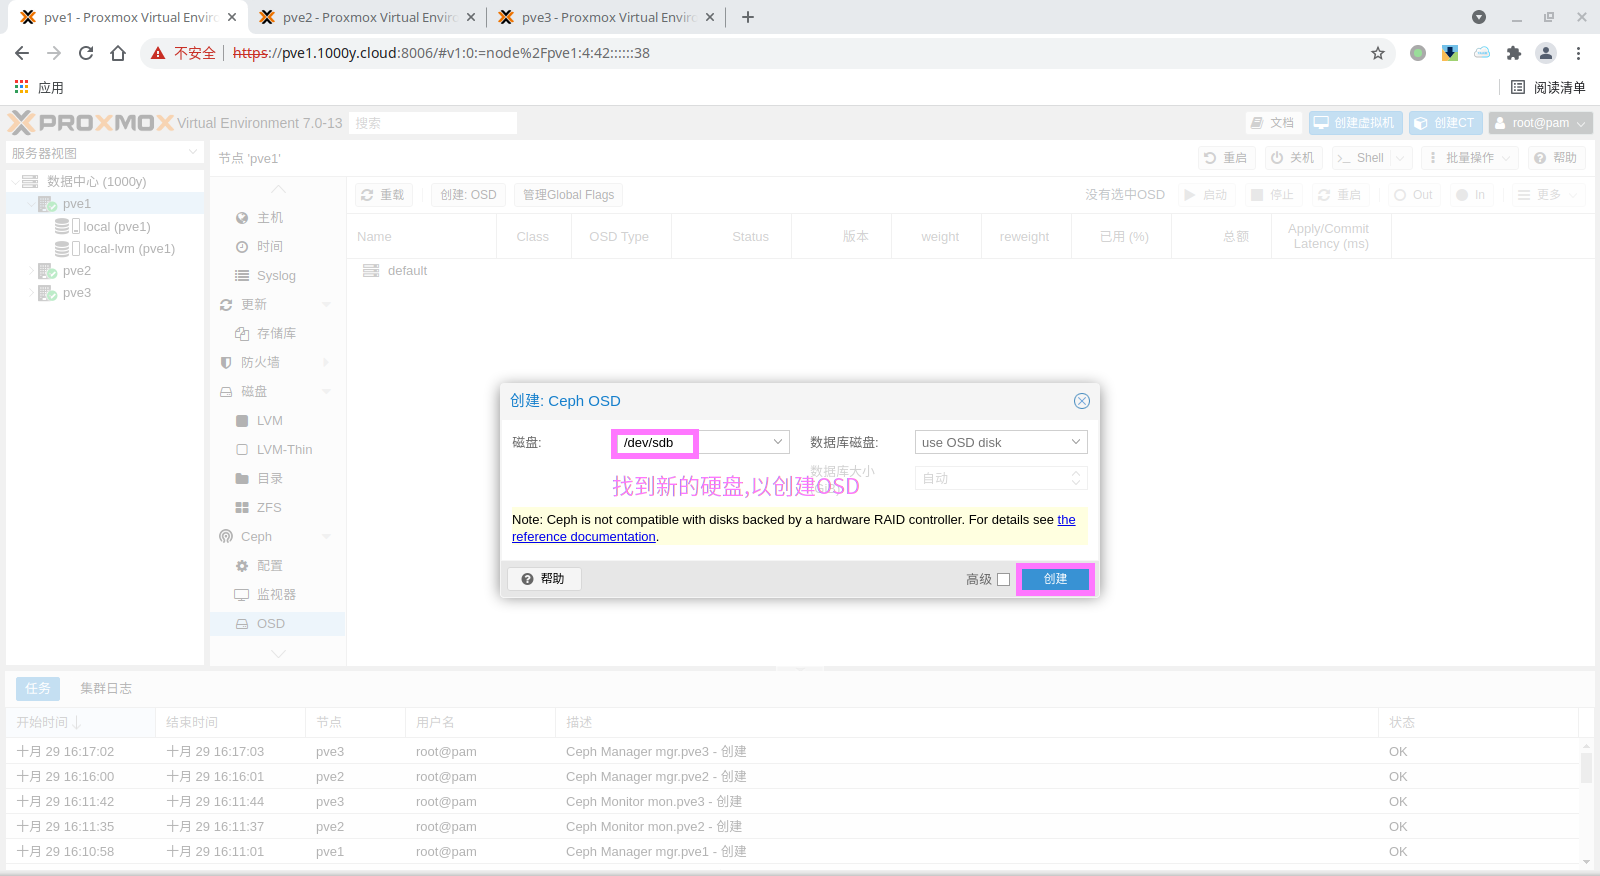Click the search field in Proxmox header
Viewport: 1600px width, 876px height.
pos(433,123)
